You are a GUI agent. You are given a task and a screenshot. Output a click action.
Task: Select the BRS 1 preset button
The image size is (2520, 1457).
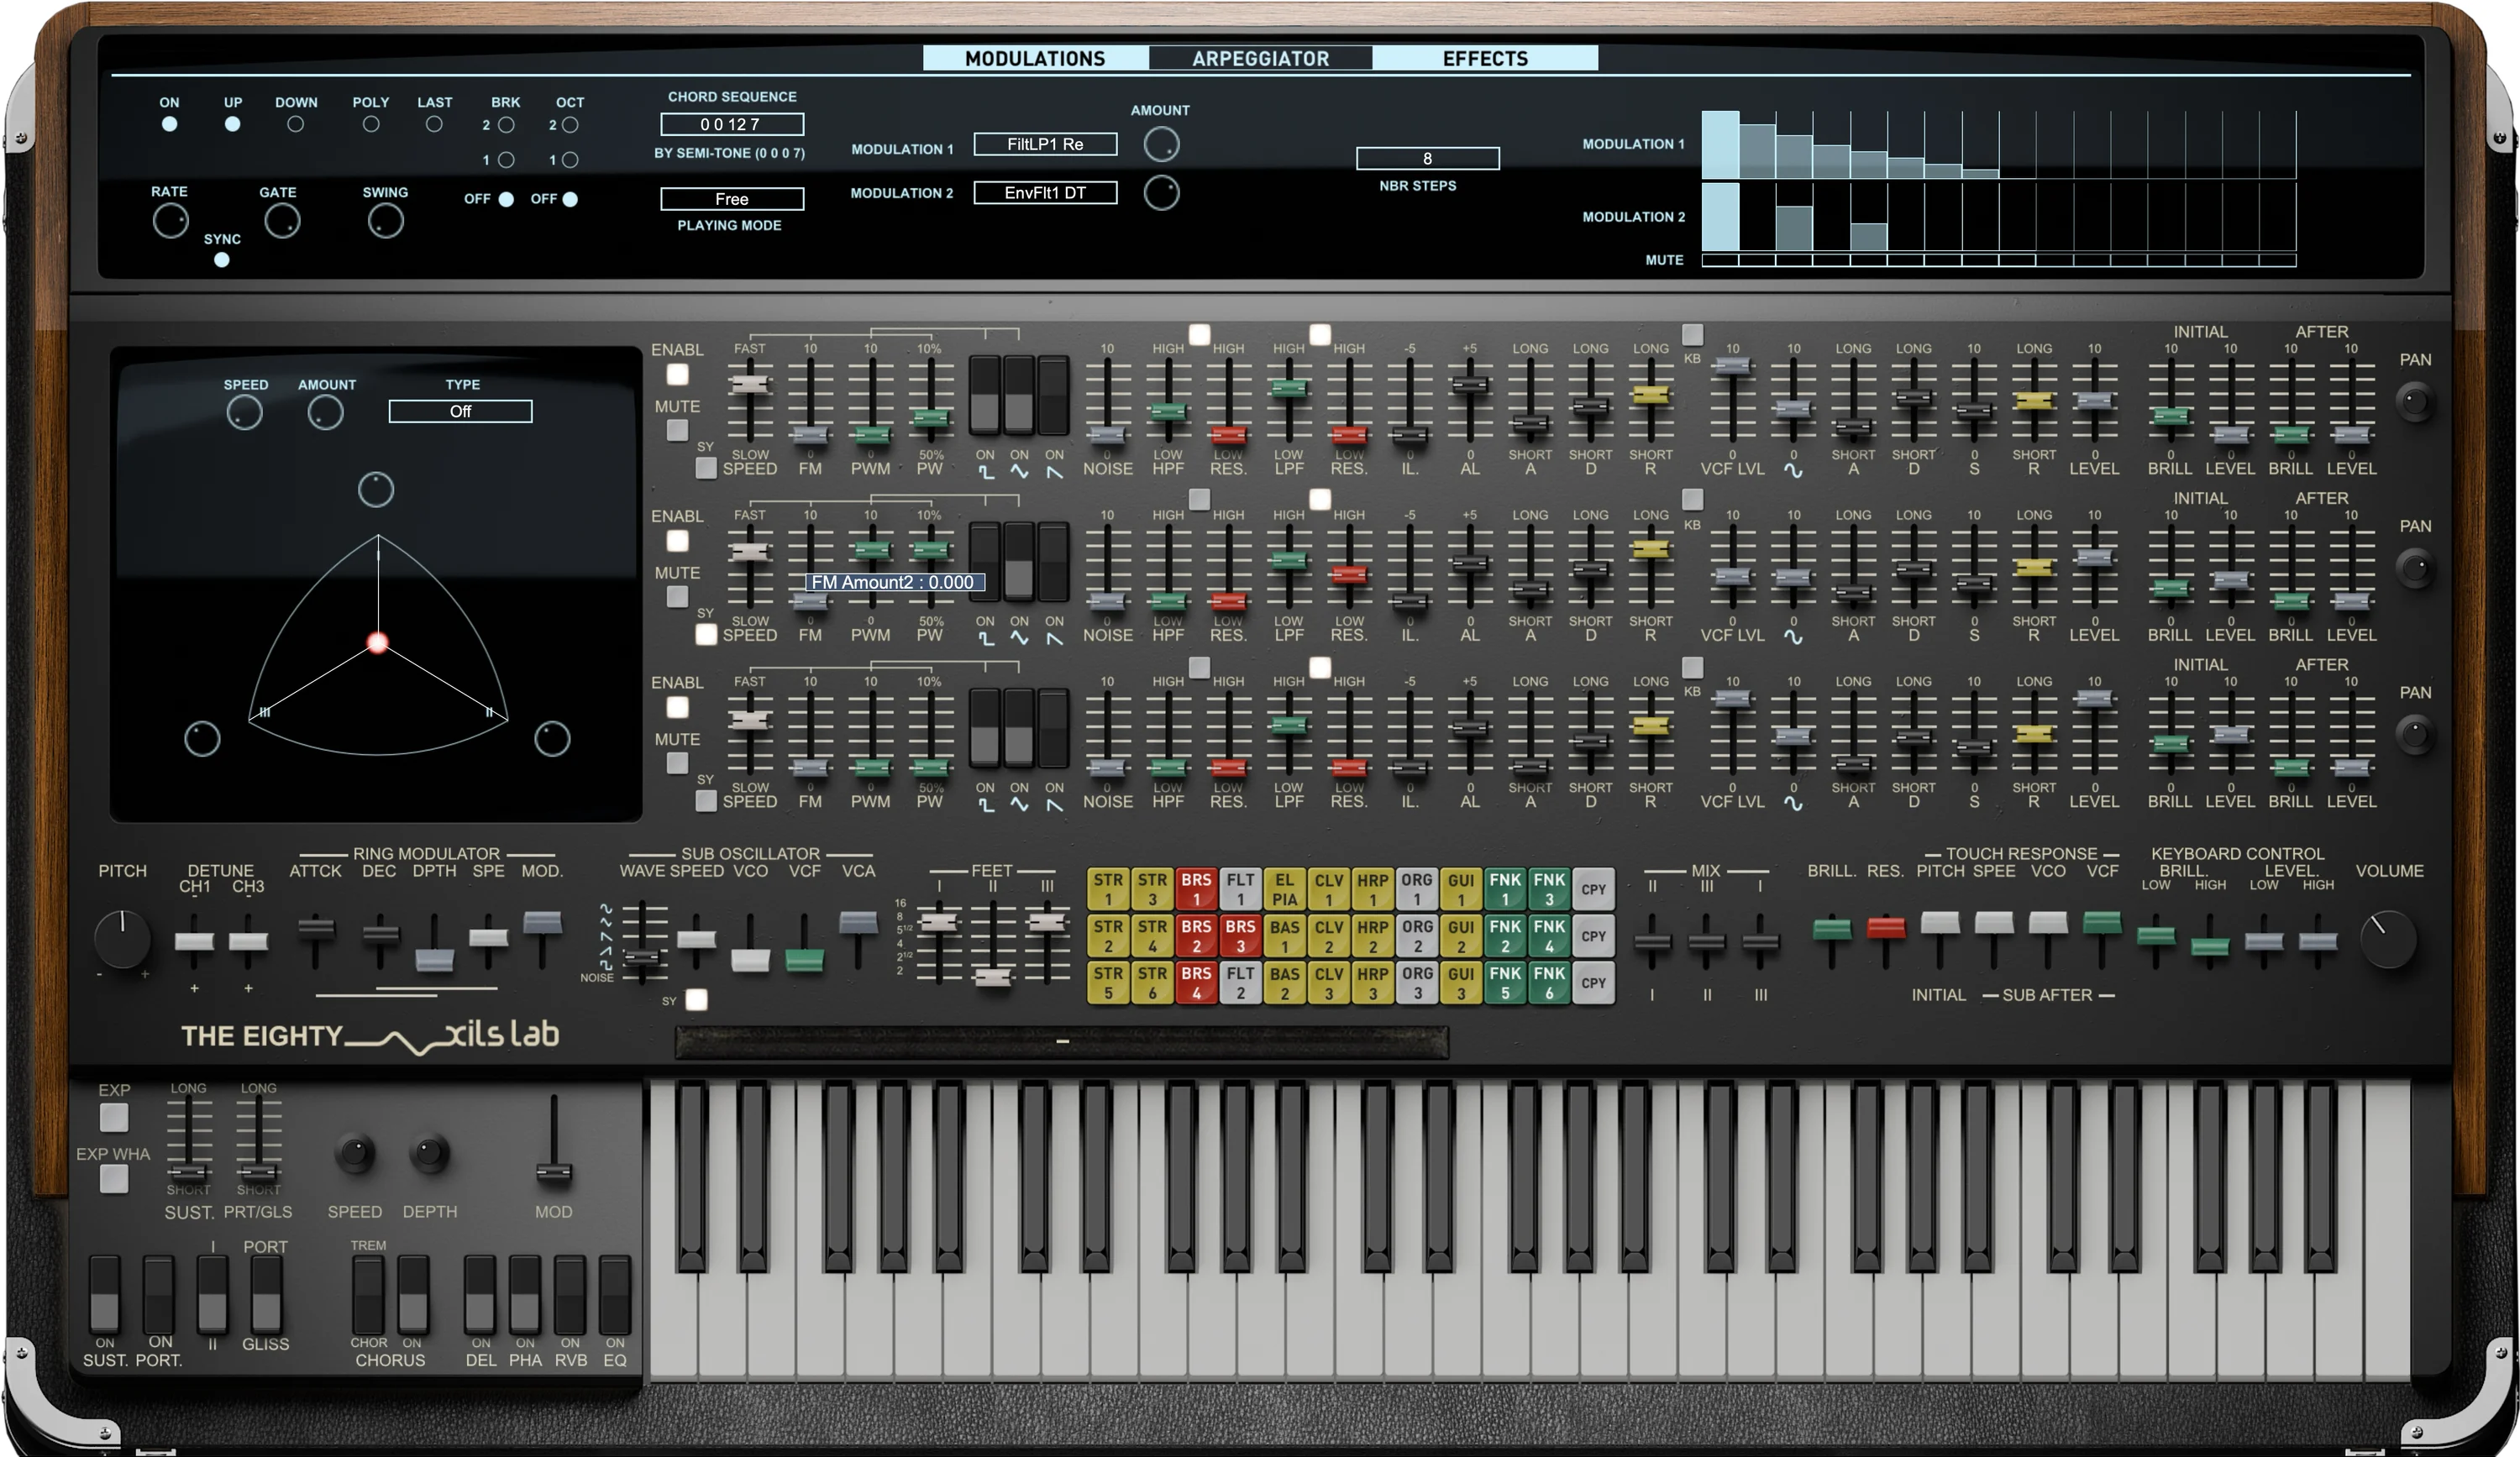[1196, 888]
